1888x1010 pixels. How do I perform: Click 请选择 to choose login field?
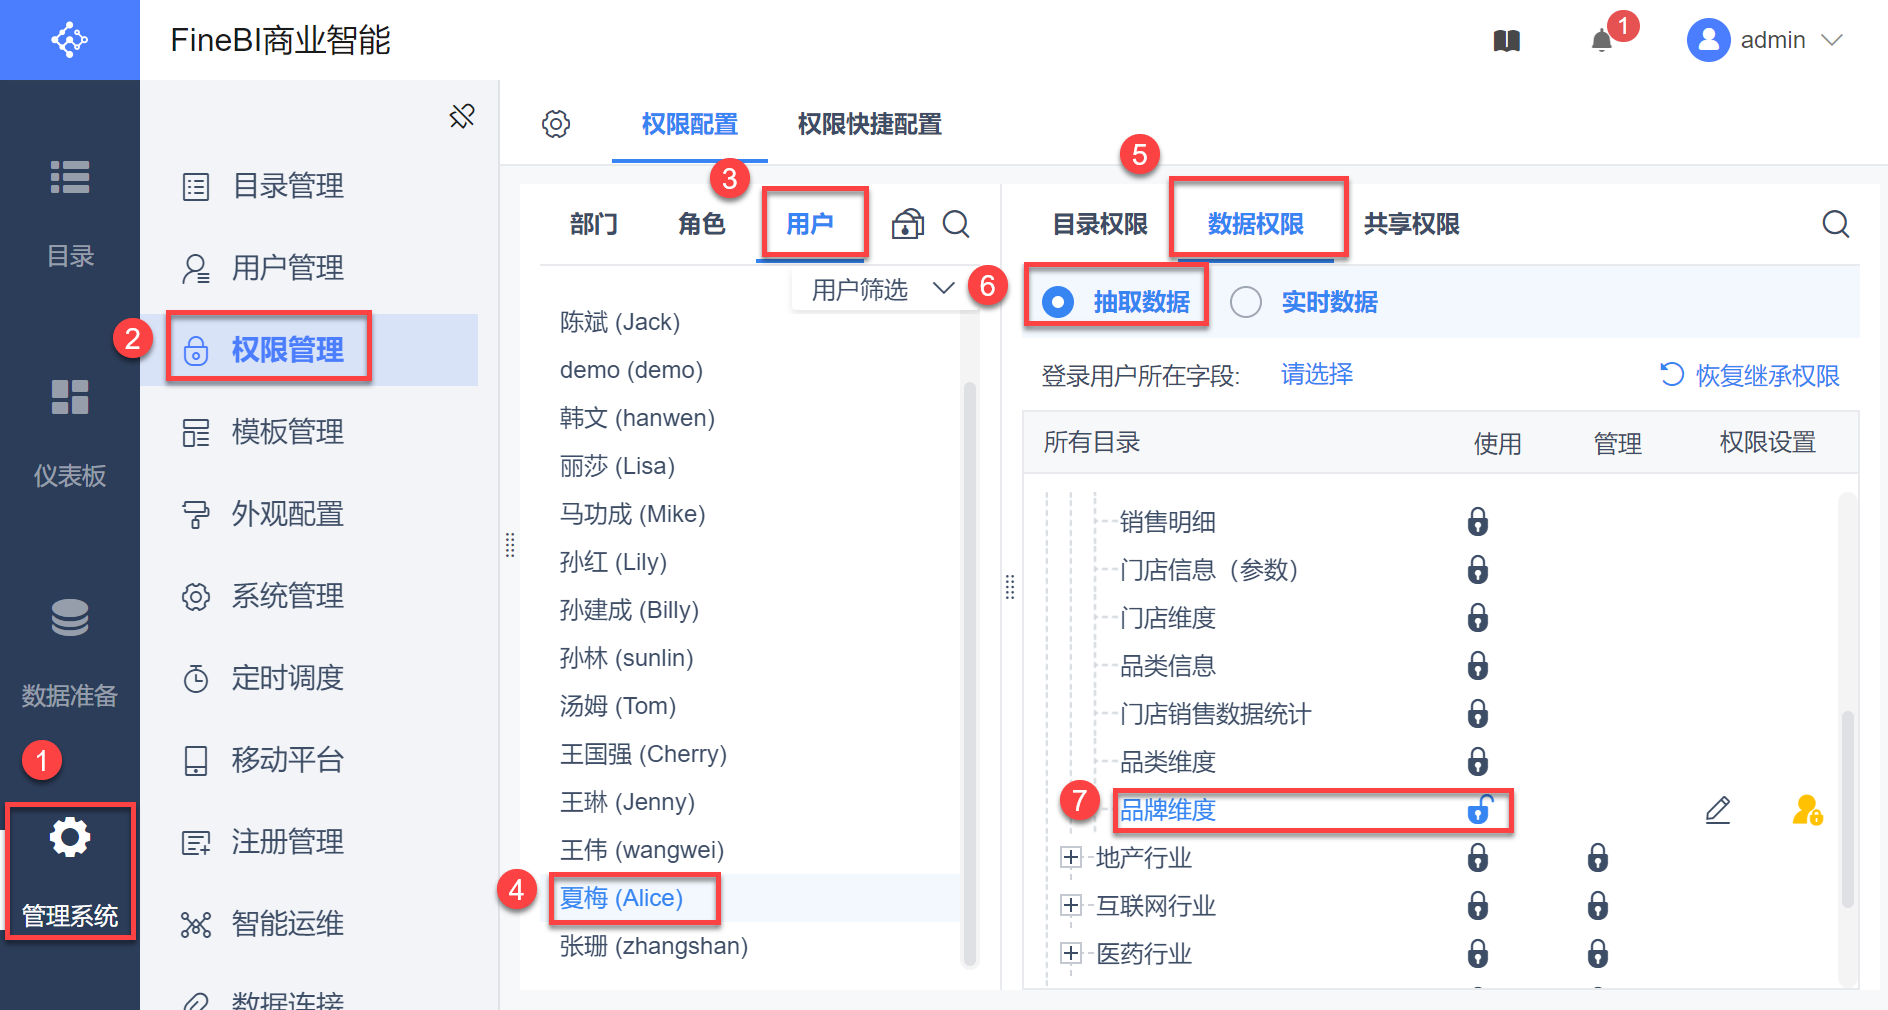tap(1317, 375)
